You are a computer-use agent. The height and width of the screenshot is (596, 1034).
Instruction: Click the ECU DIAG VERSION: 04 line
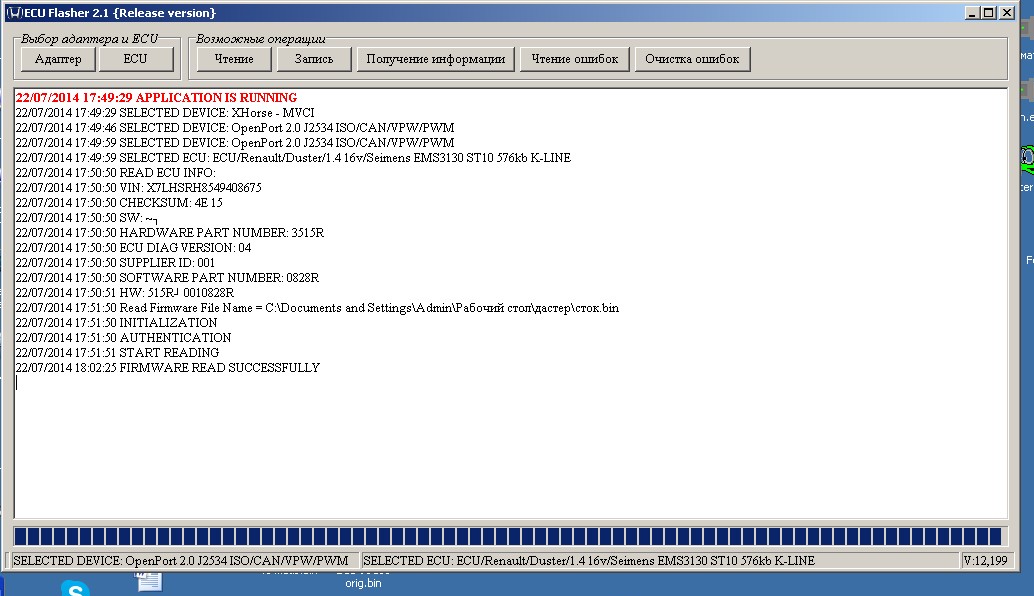point(133,248)
